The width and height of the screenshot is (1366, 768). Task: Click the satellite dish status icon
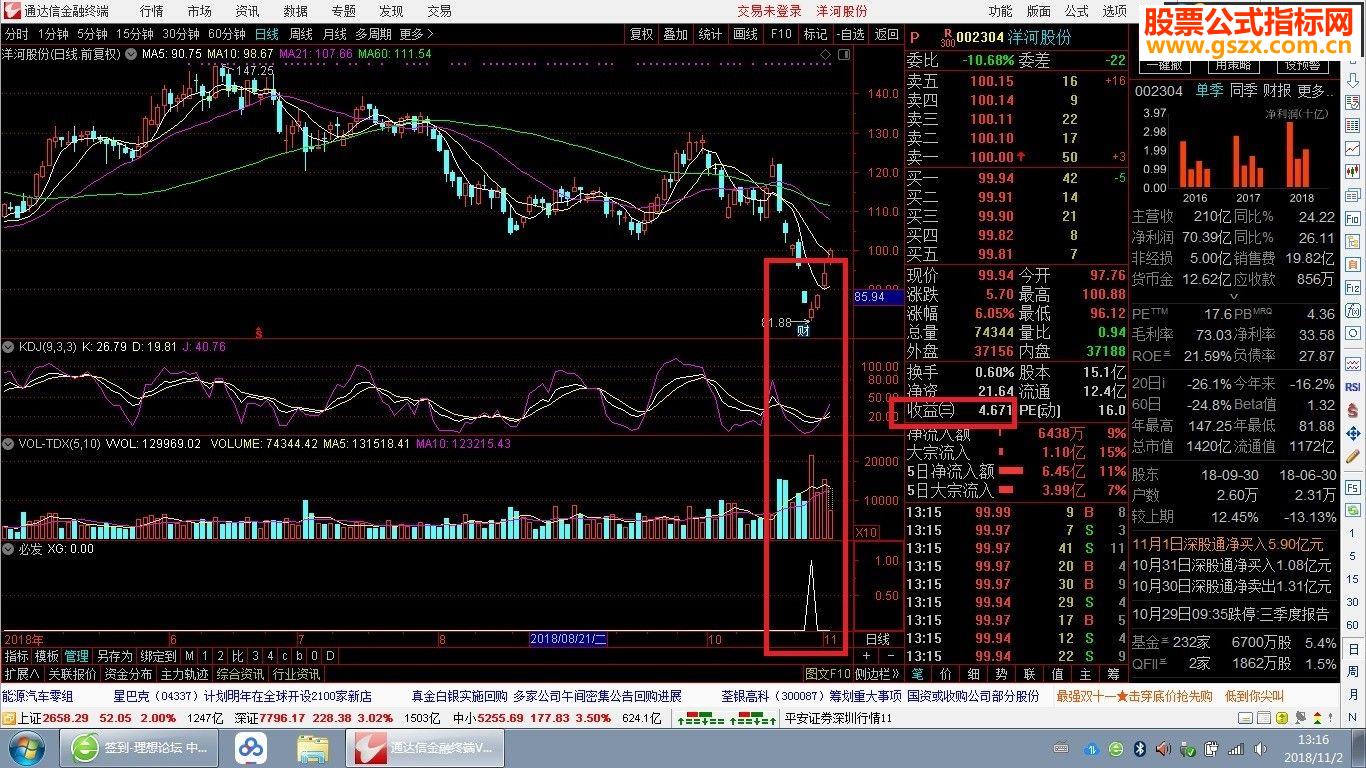pos(1300,717)
